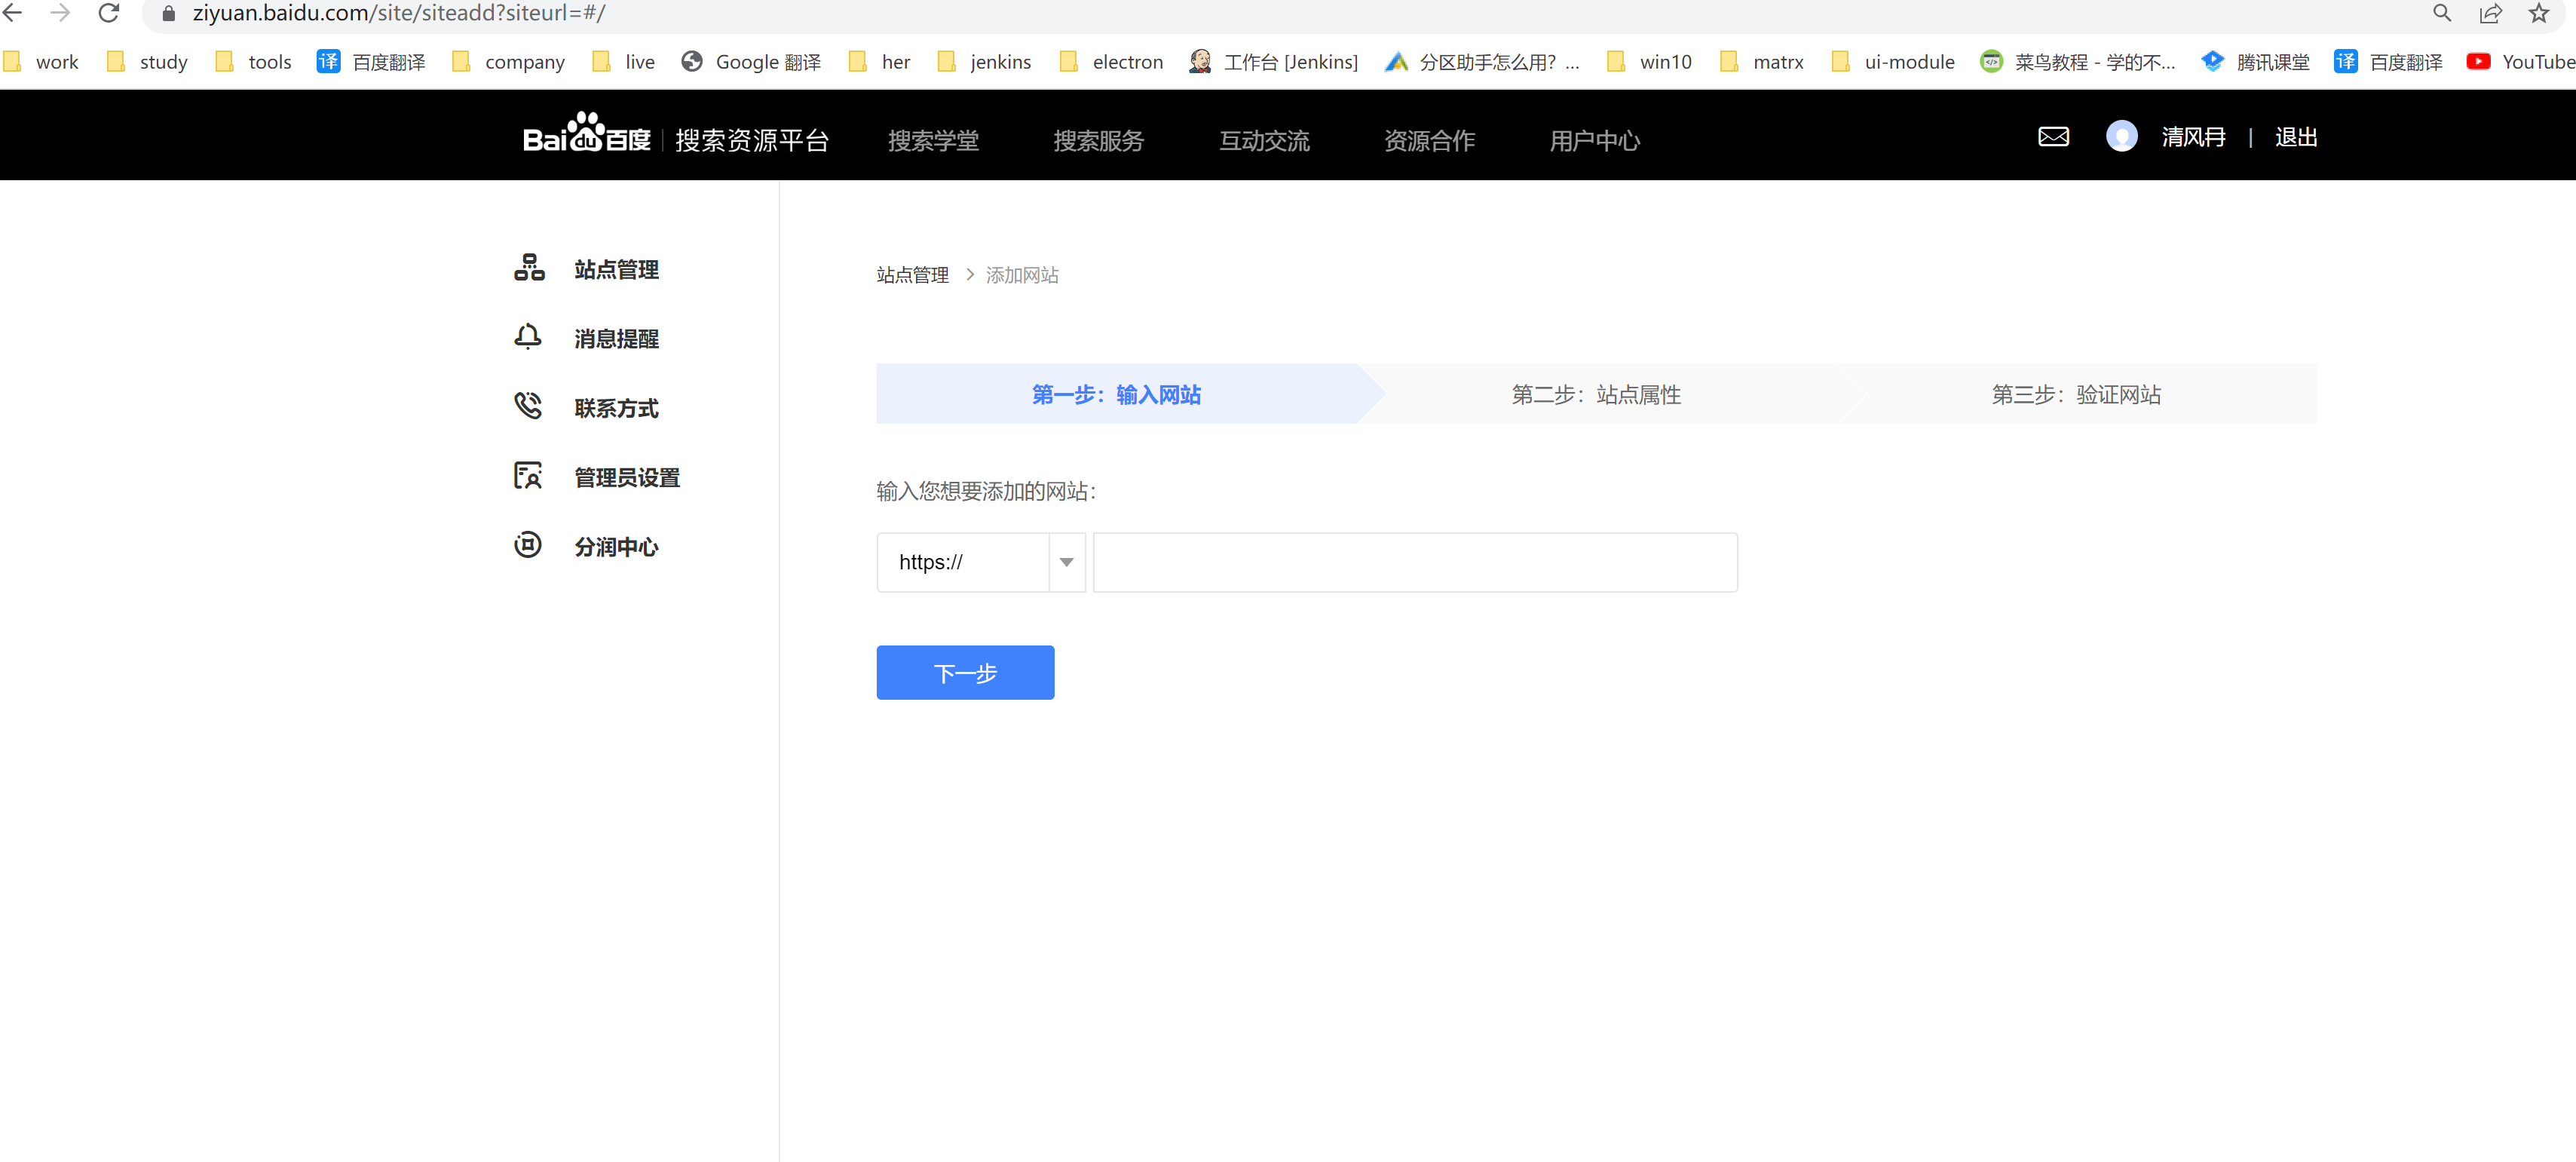The width and height of the screenshot is (2576, 1162).
Task: Reload the page with the refresh icon
Action: 108,13
